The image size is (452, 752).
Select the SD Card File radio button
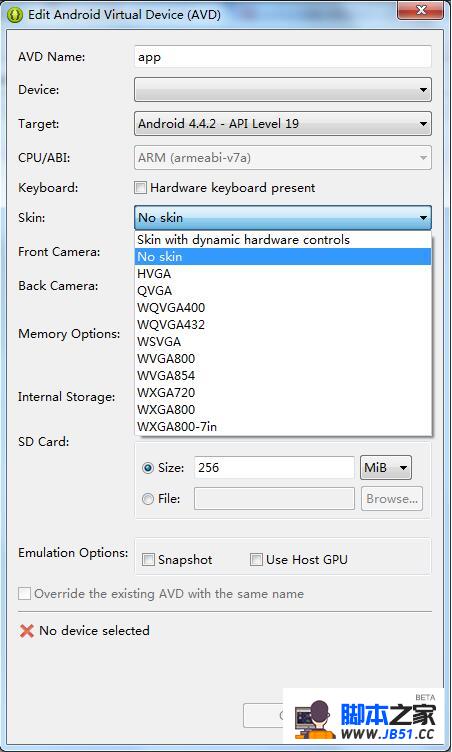[148, 499]
